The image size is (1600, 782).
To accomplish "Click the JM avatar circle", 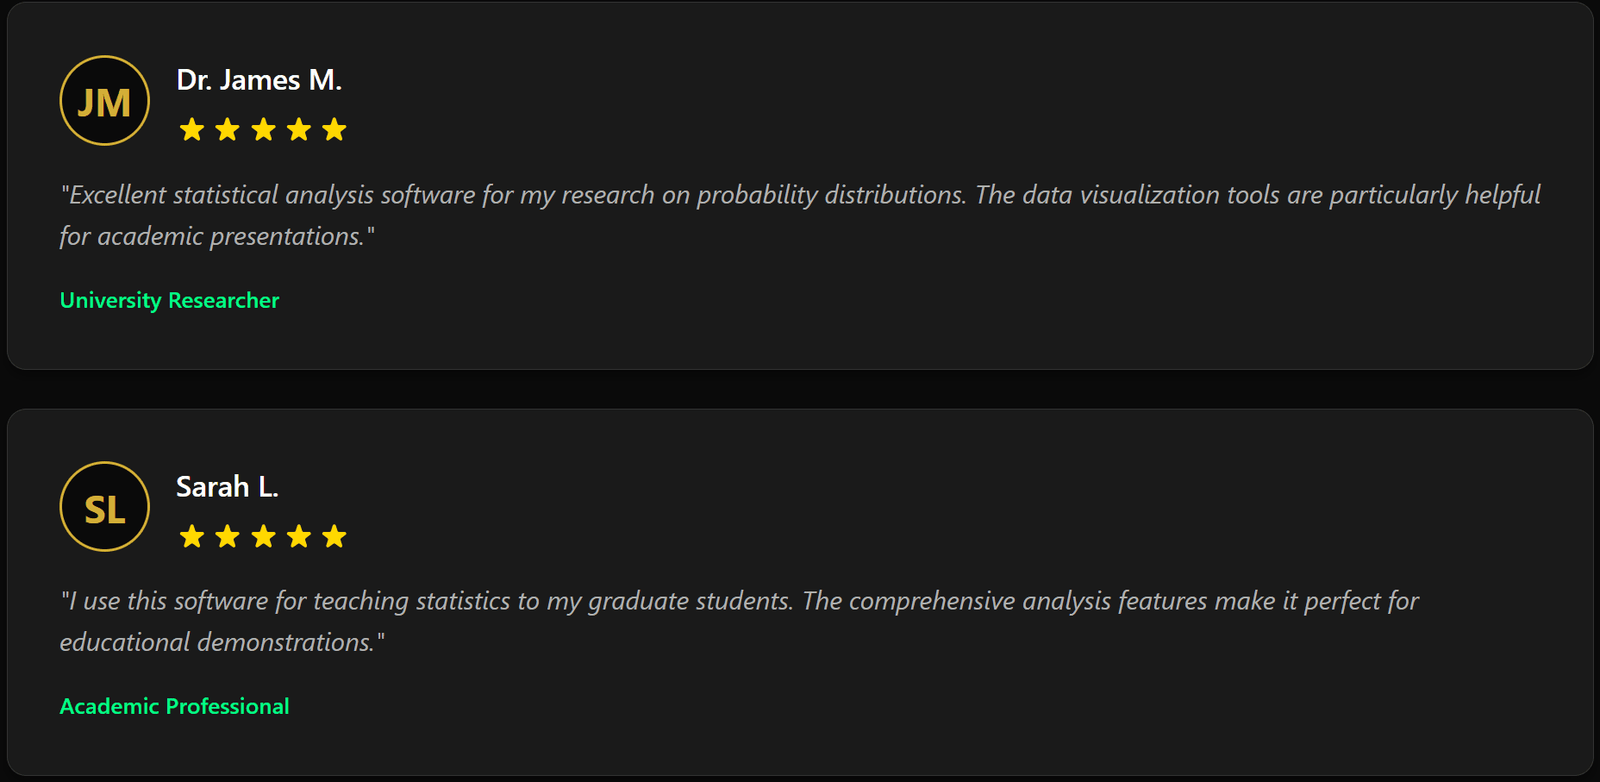I will point(105,101).
